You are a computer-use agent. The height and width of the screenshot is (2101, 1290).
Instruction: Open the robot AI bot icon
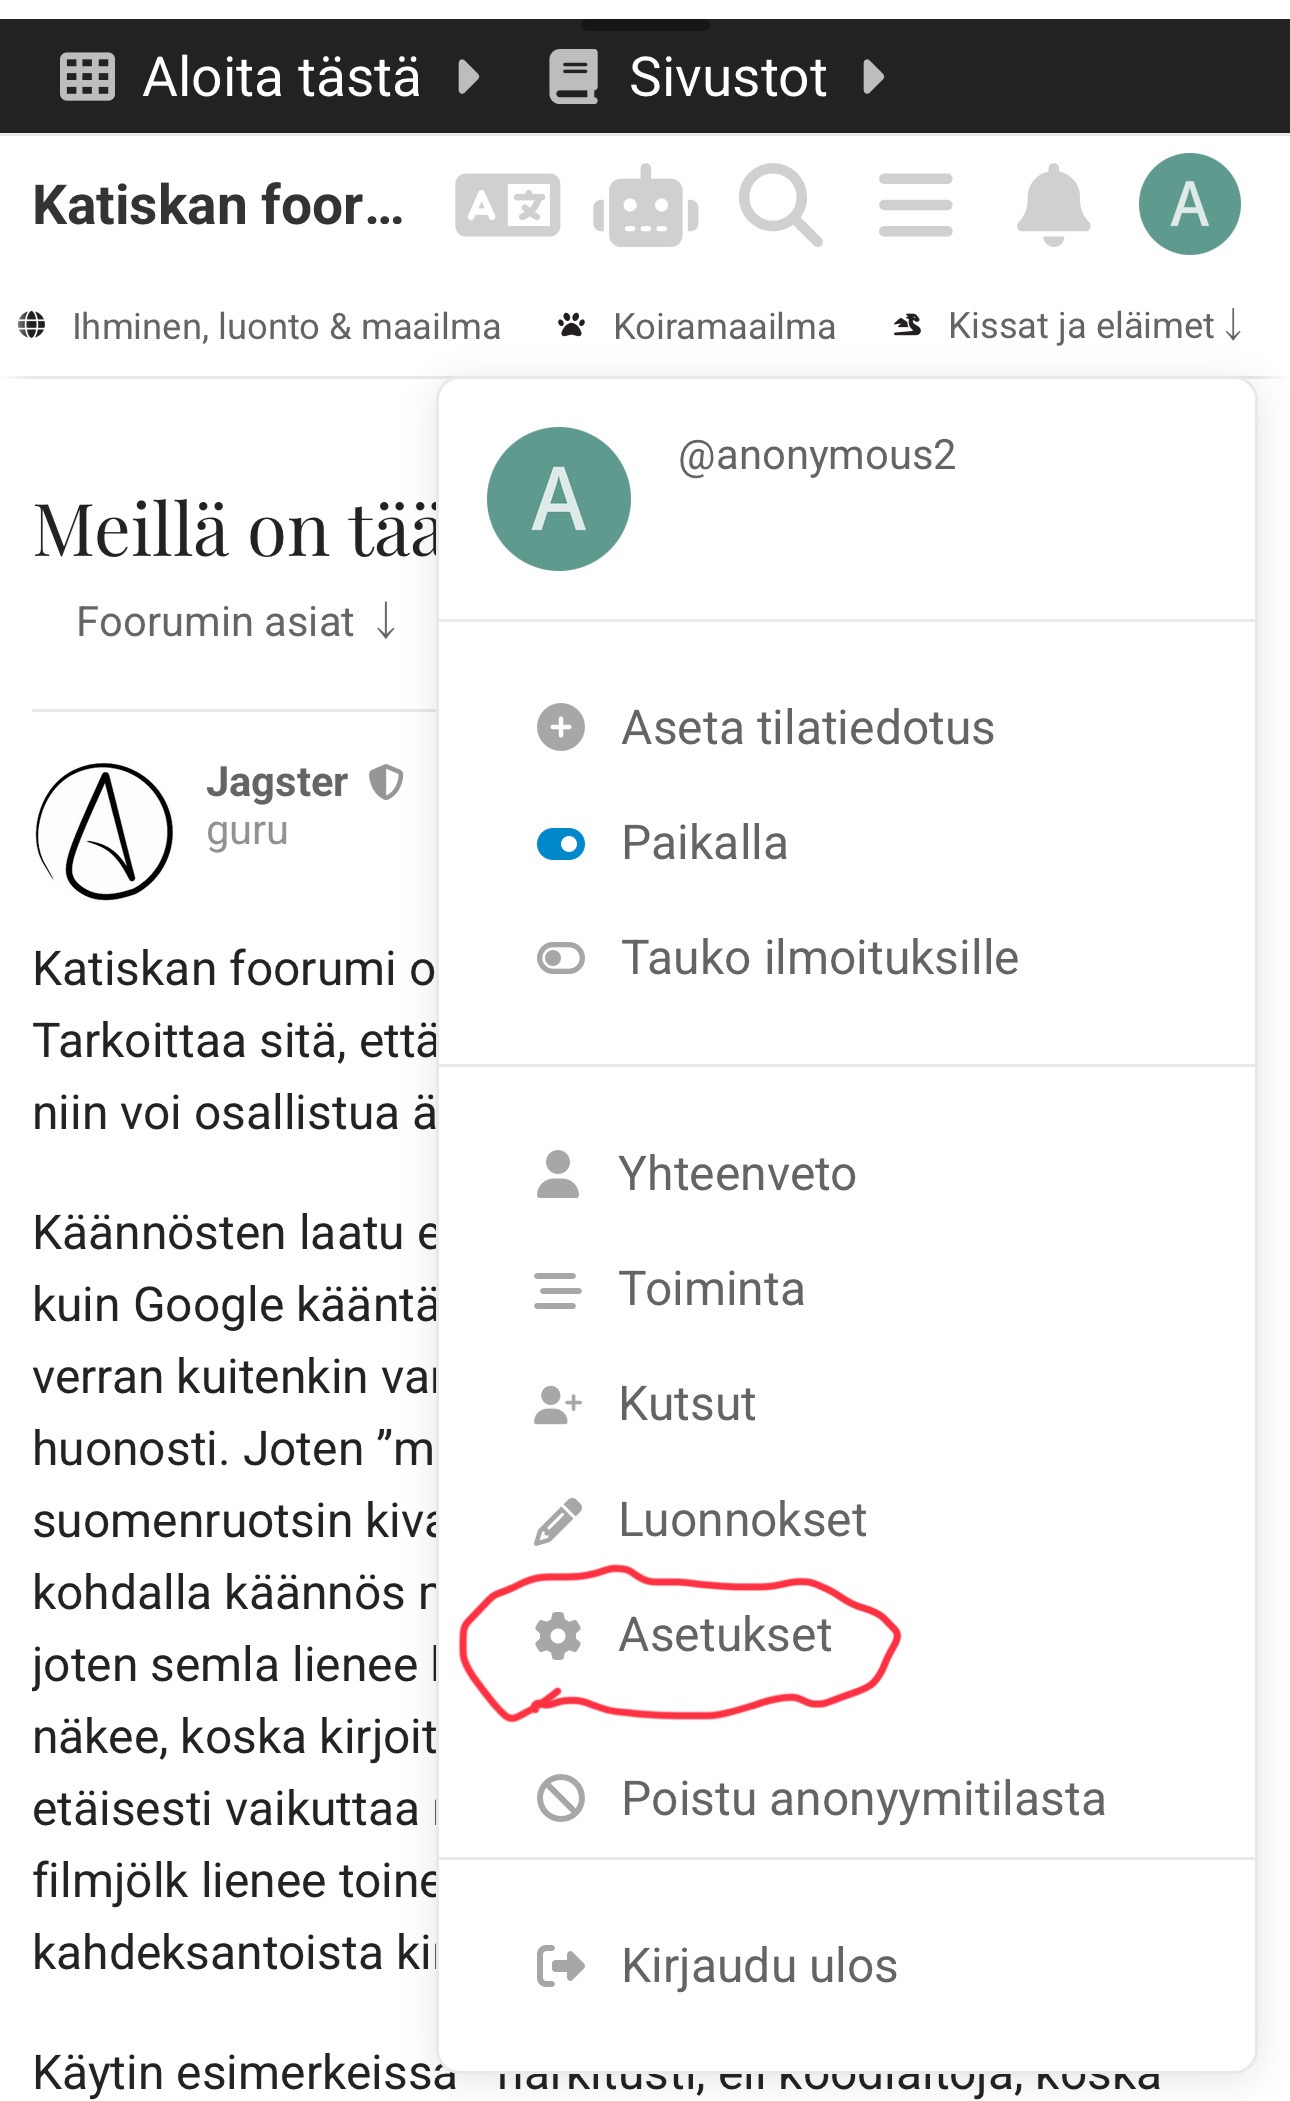[x=646, y=206]
